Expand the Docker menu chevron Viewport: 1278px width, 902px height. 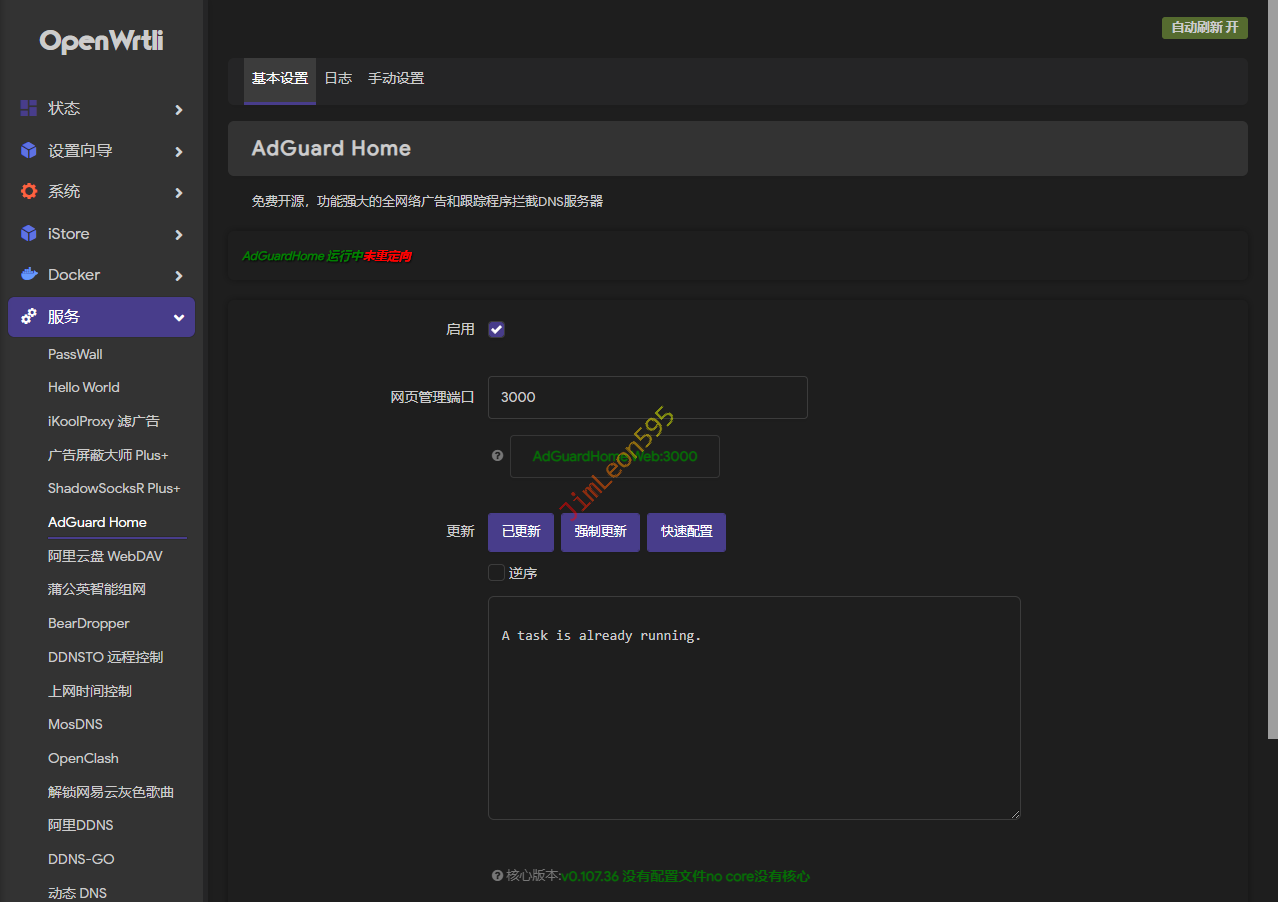179,275
